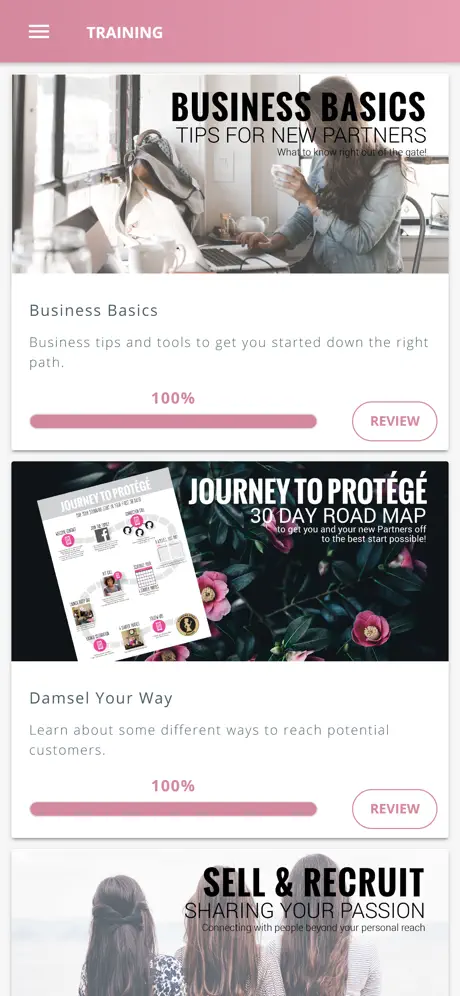Tap the Damsel Your Way course title
460x996 pixels.
click(101, 698)
